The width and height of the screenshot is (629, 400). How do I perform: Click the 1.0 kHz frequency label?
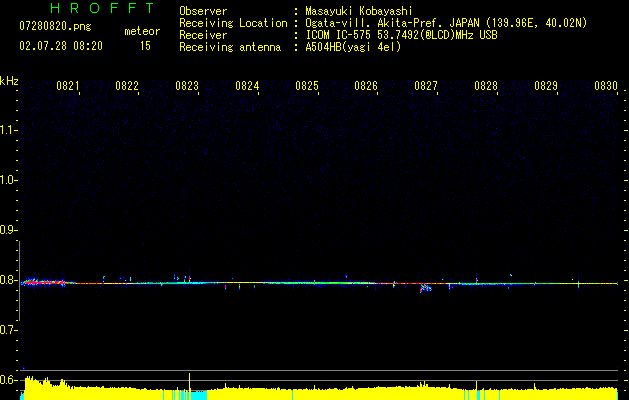[x=8, y=180]
